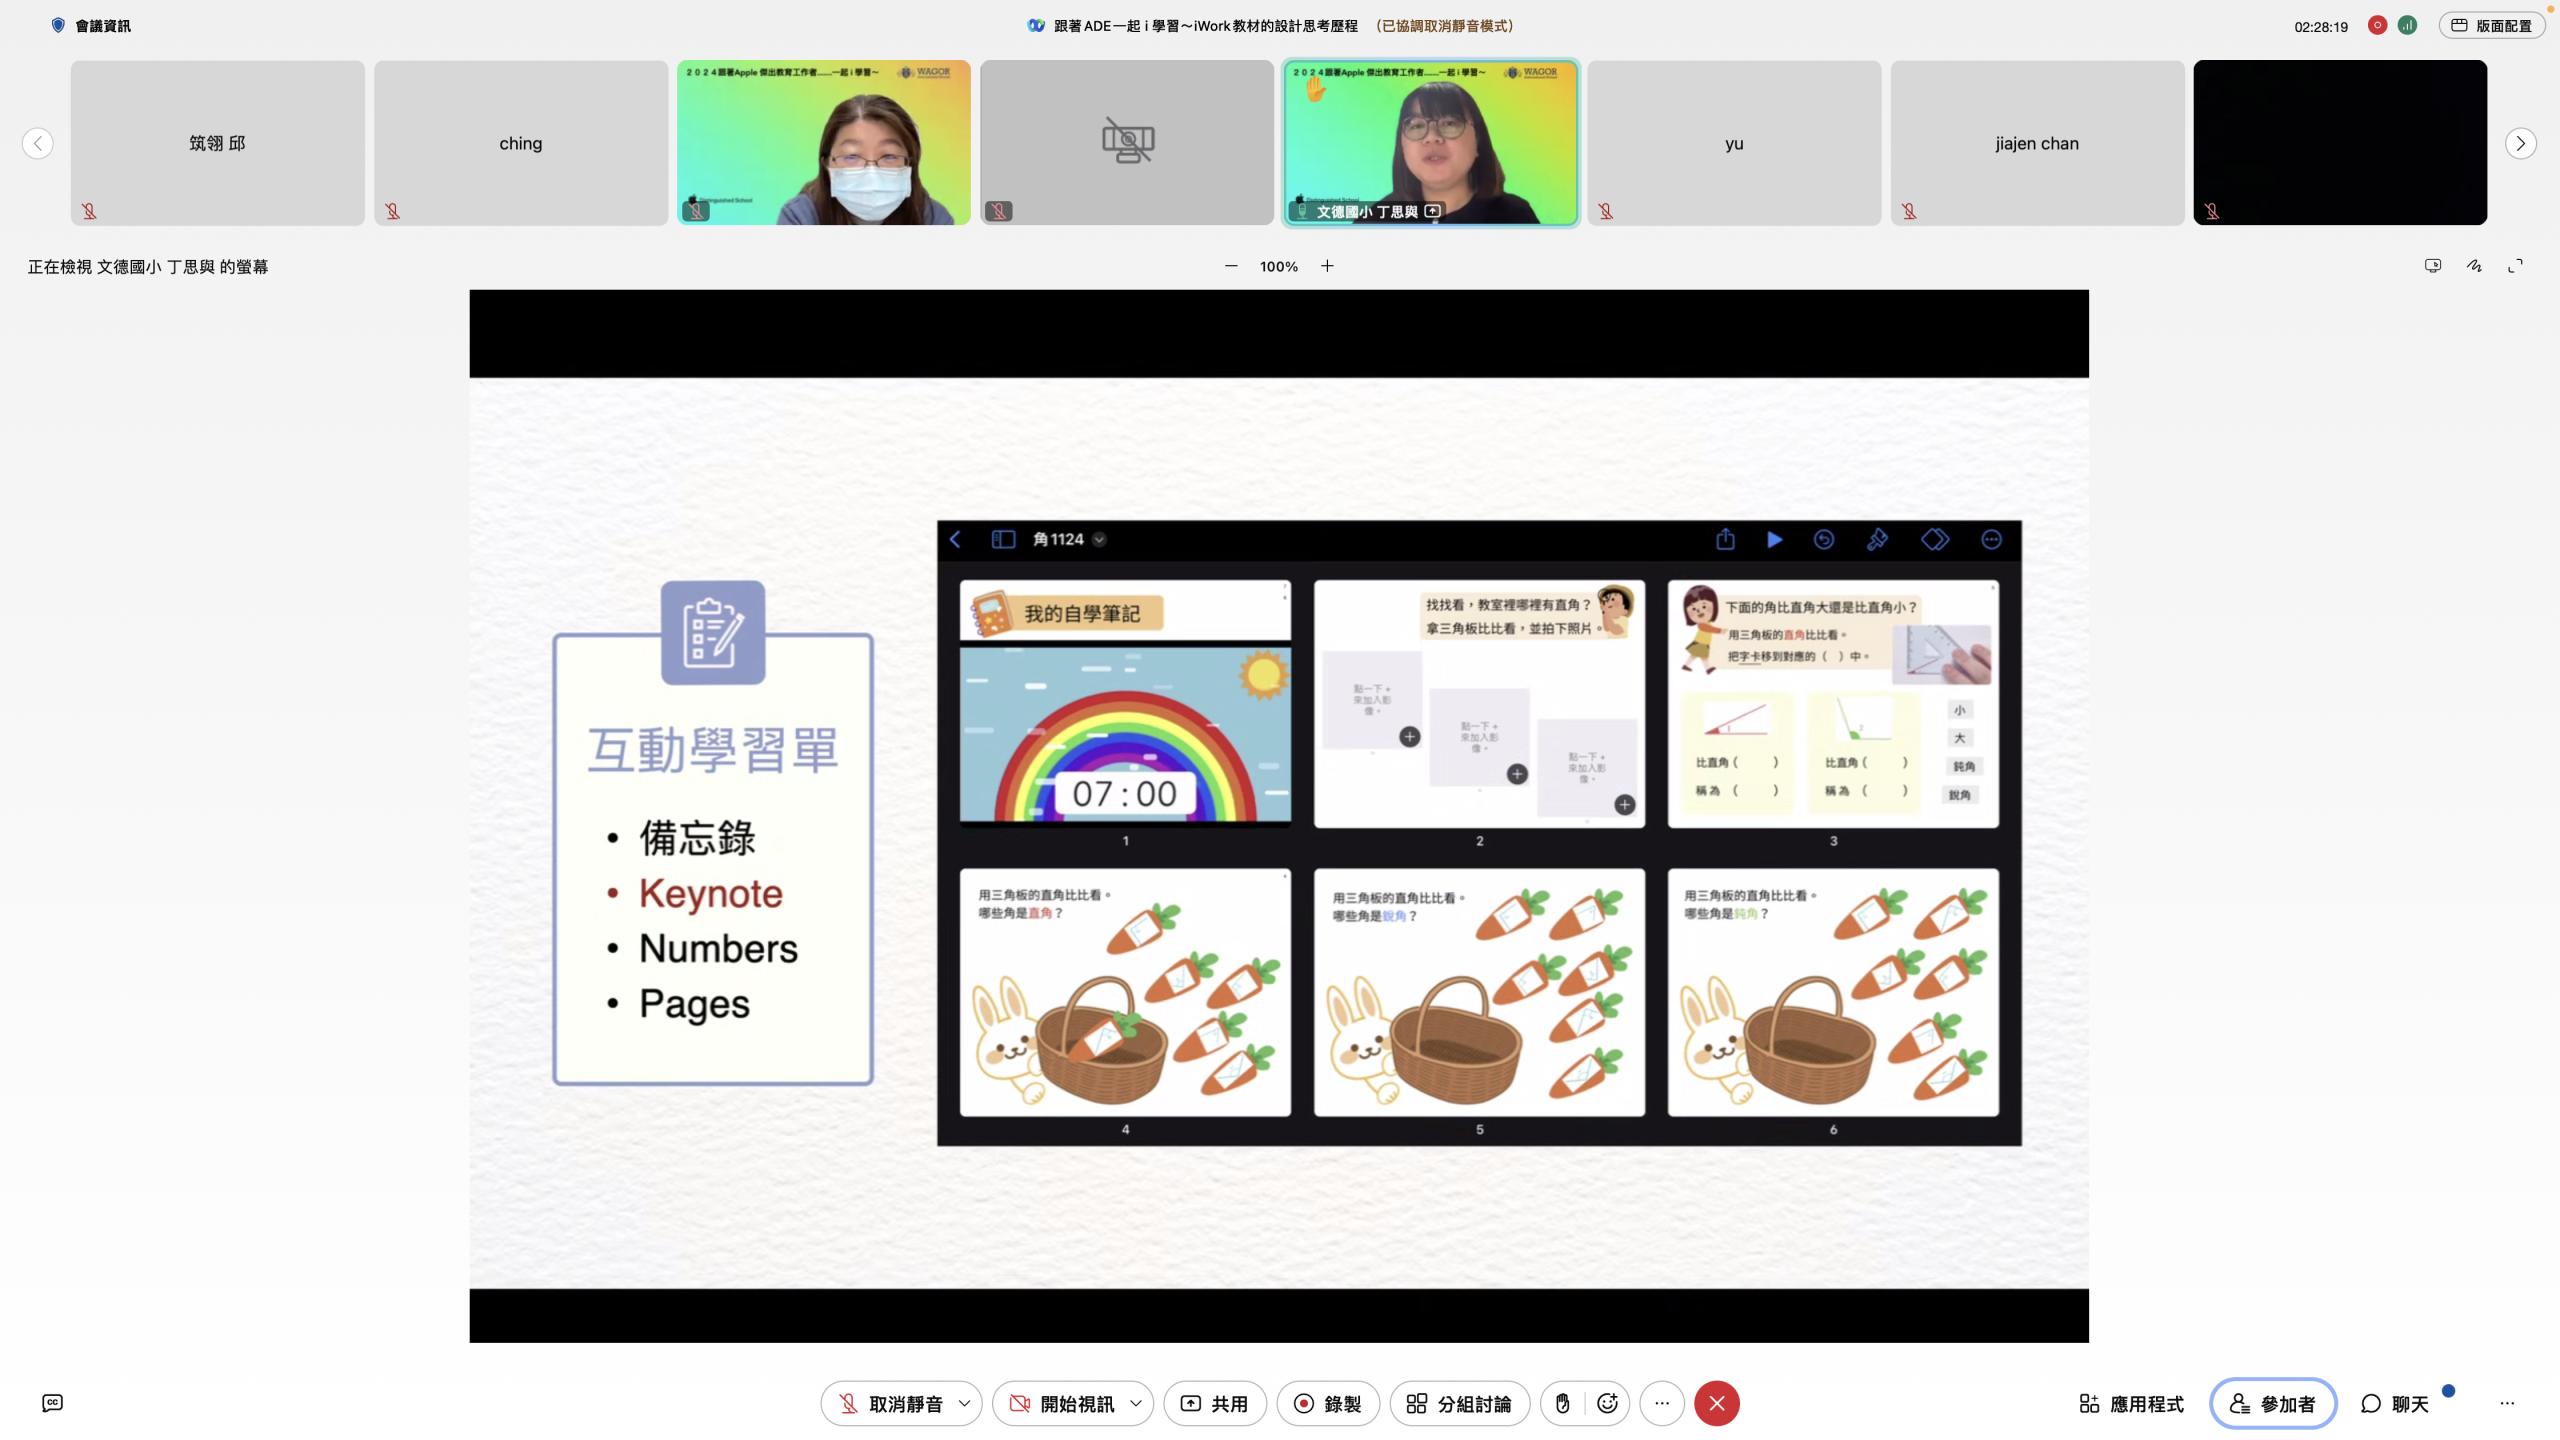Toggle recording with 錄製 button
This screenshot has height=1440, width=2560.
pos(1327,1403)
